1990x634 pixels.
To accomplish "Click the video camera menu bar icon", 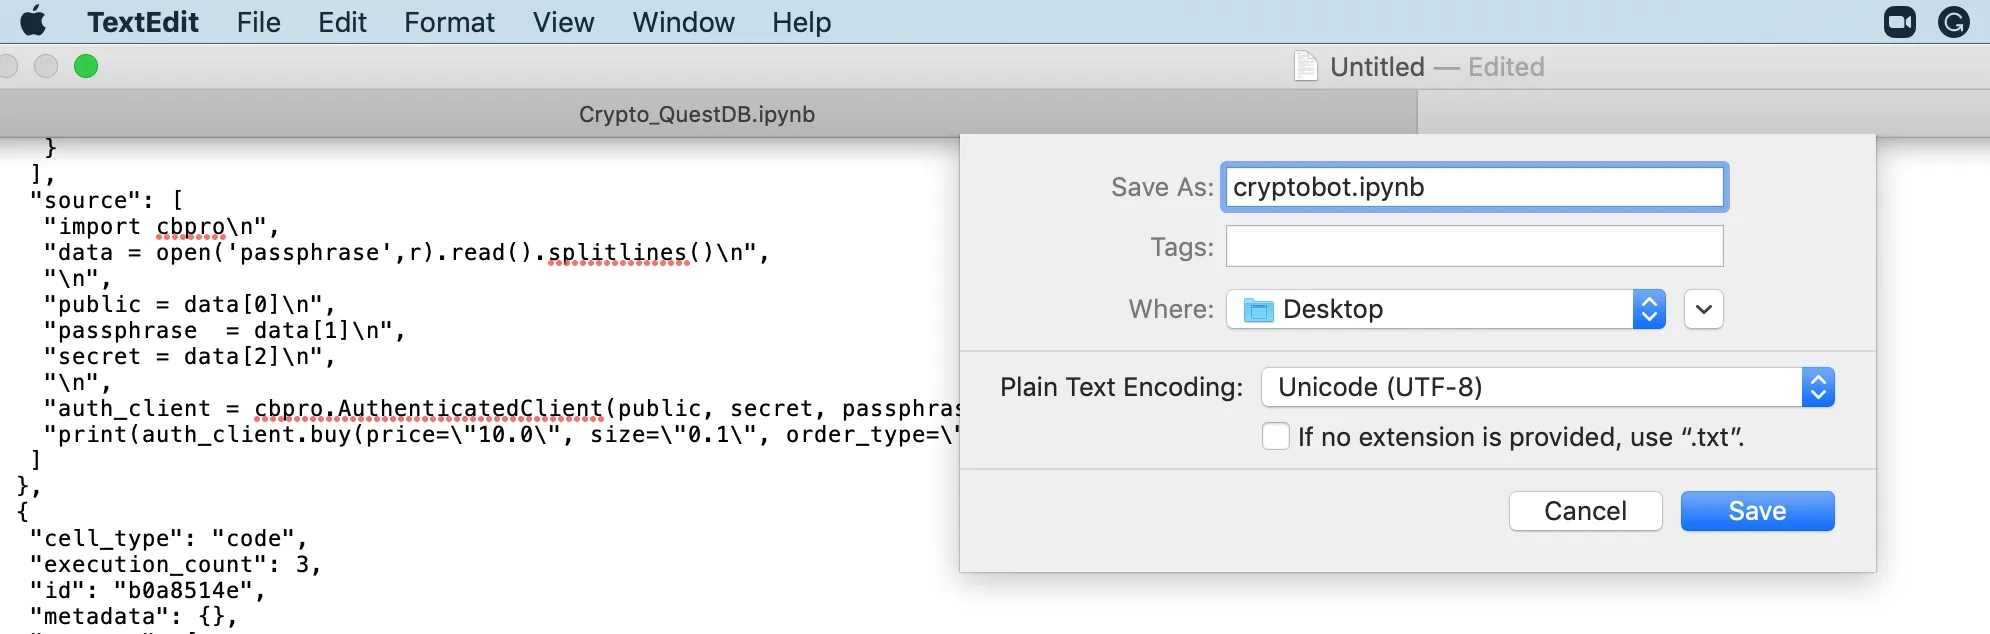I will coord(1899,22).
